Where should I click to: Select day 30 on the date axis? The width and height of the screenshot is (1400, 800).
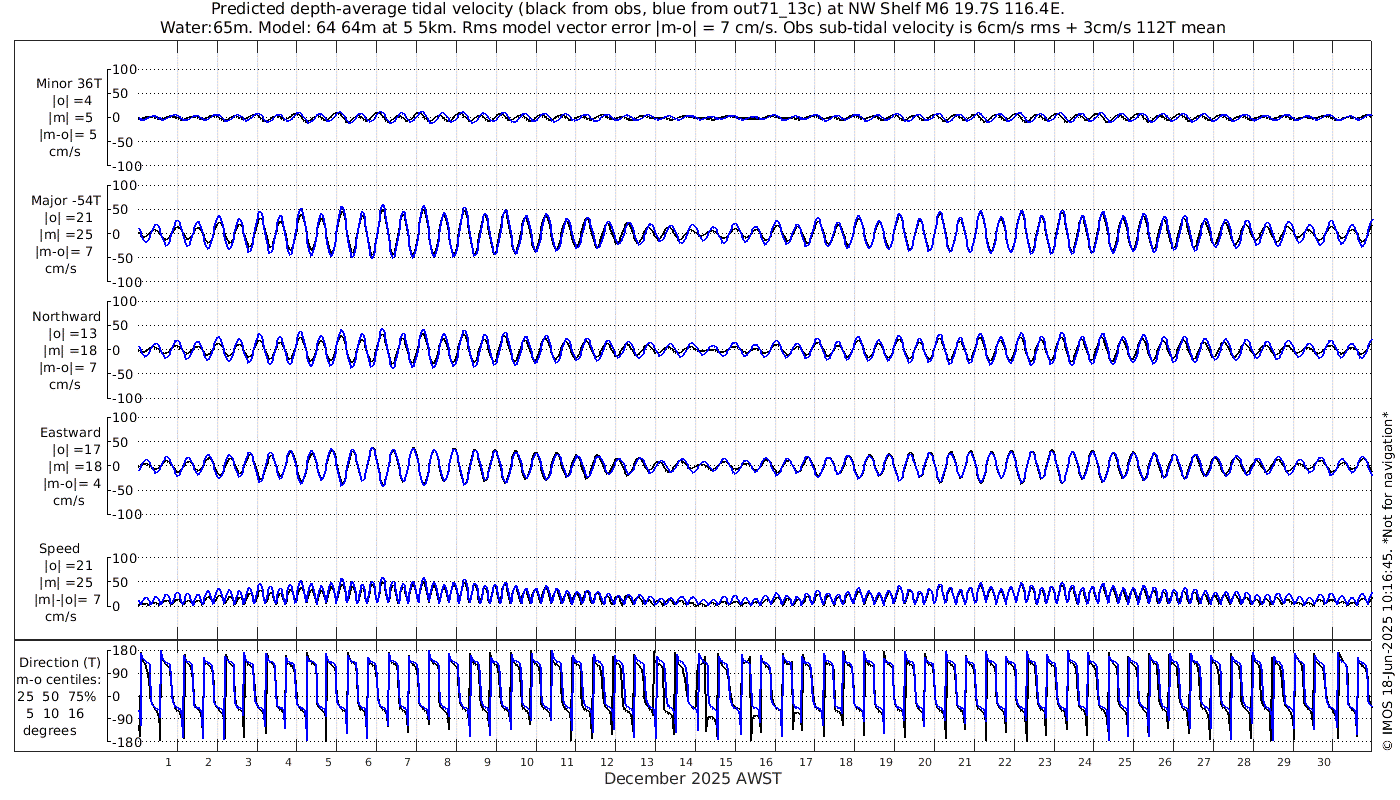pyautogui.click(x=1323, y=762)
